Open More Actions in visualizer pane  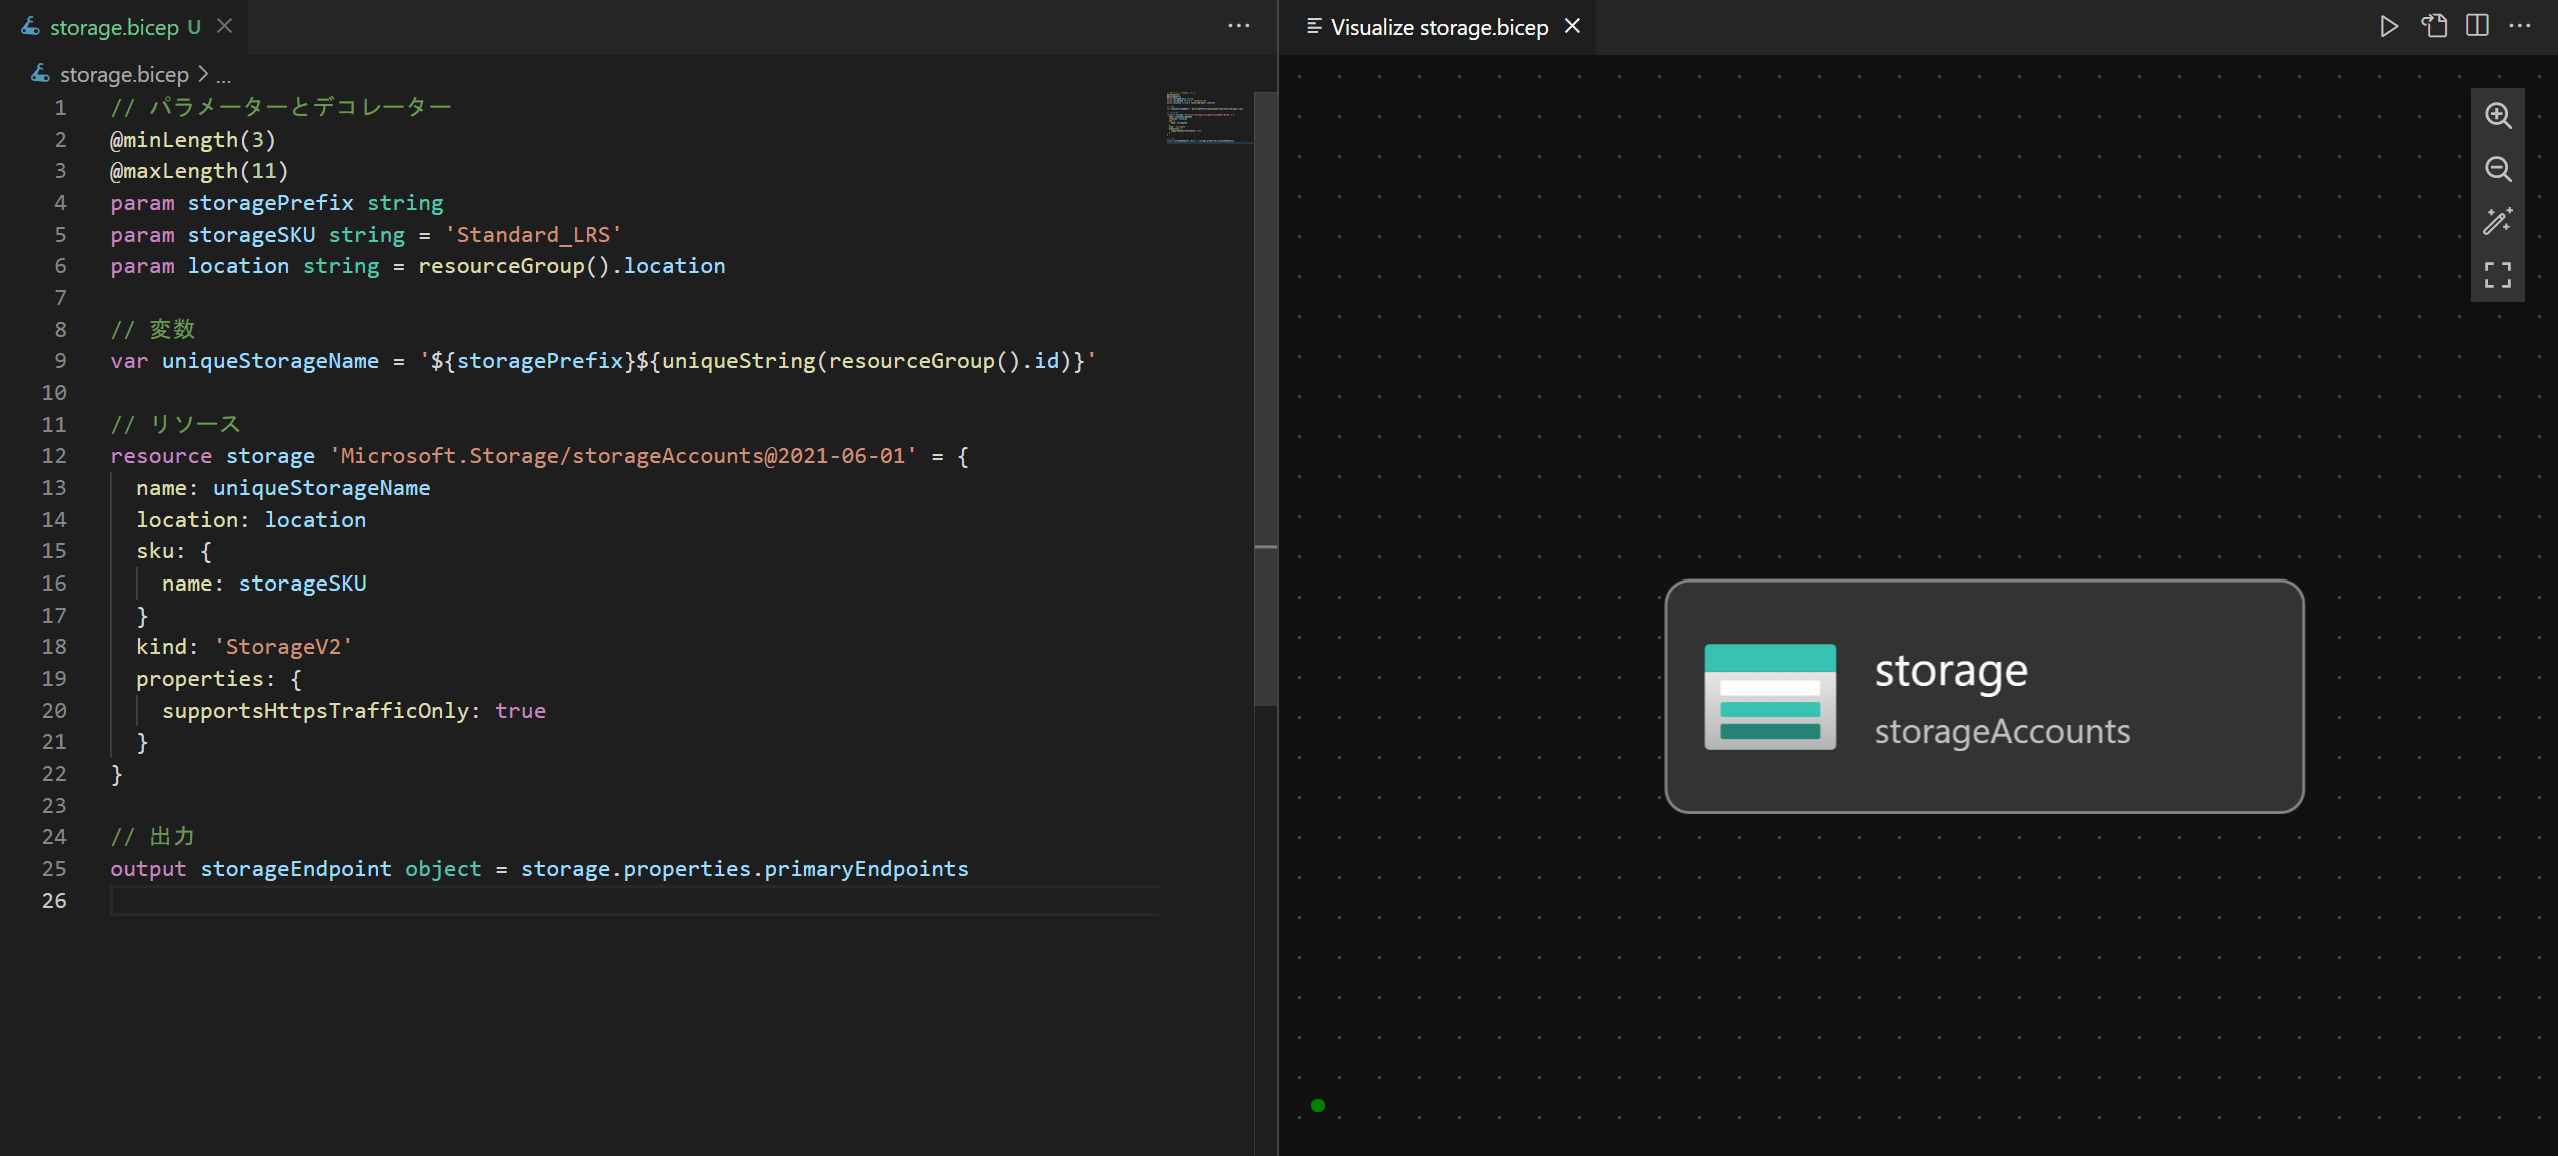2520,27
